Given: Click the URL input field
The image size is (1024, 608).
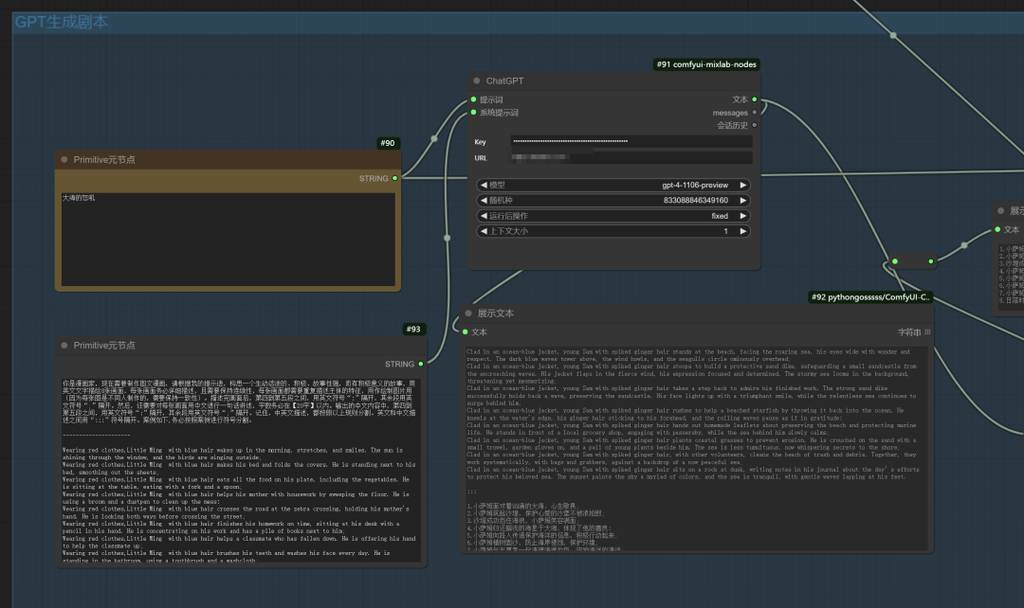Looking at the screenshot, I should pyautogui.click(x=630, y=158).
